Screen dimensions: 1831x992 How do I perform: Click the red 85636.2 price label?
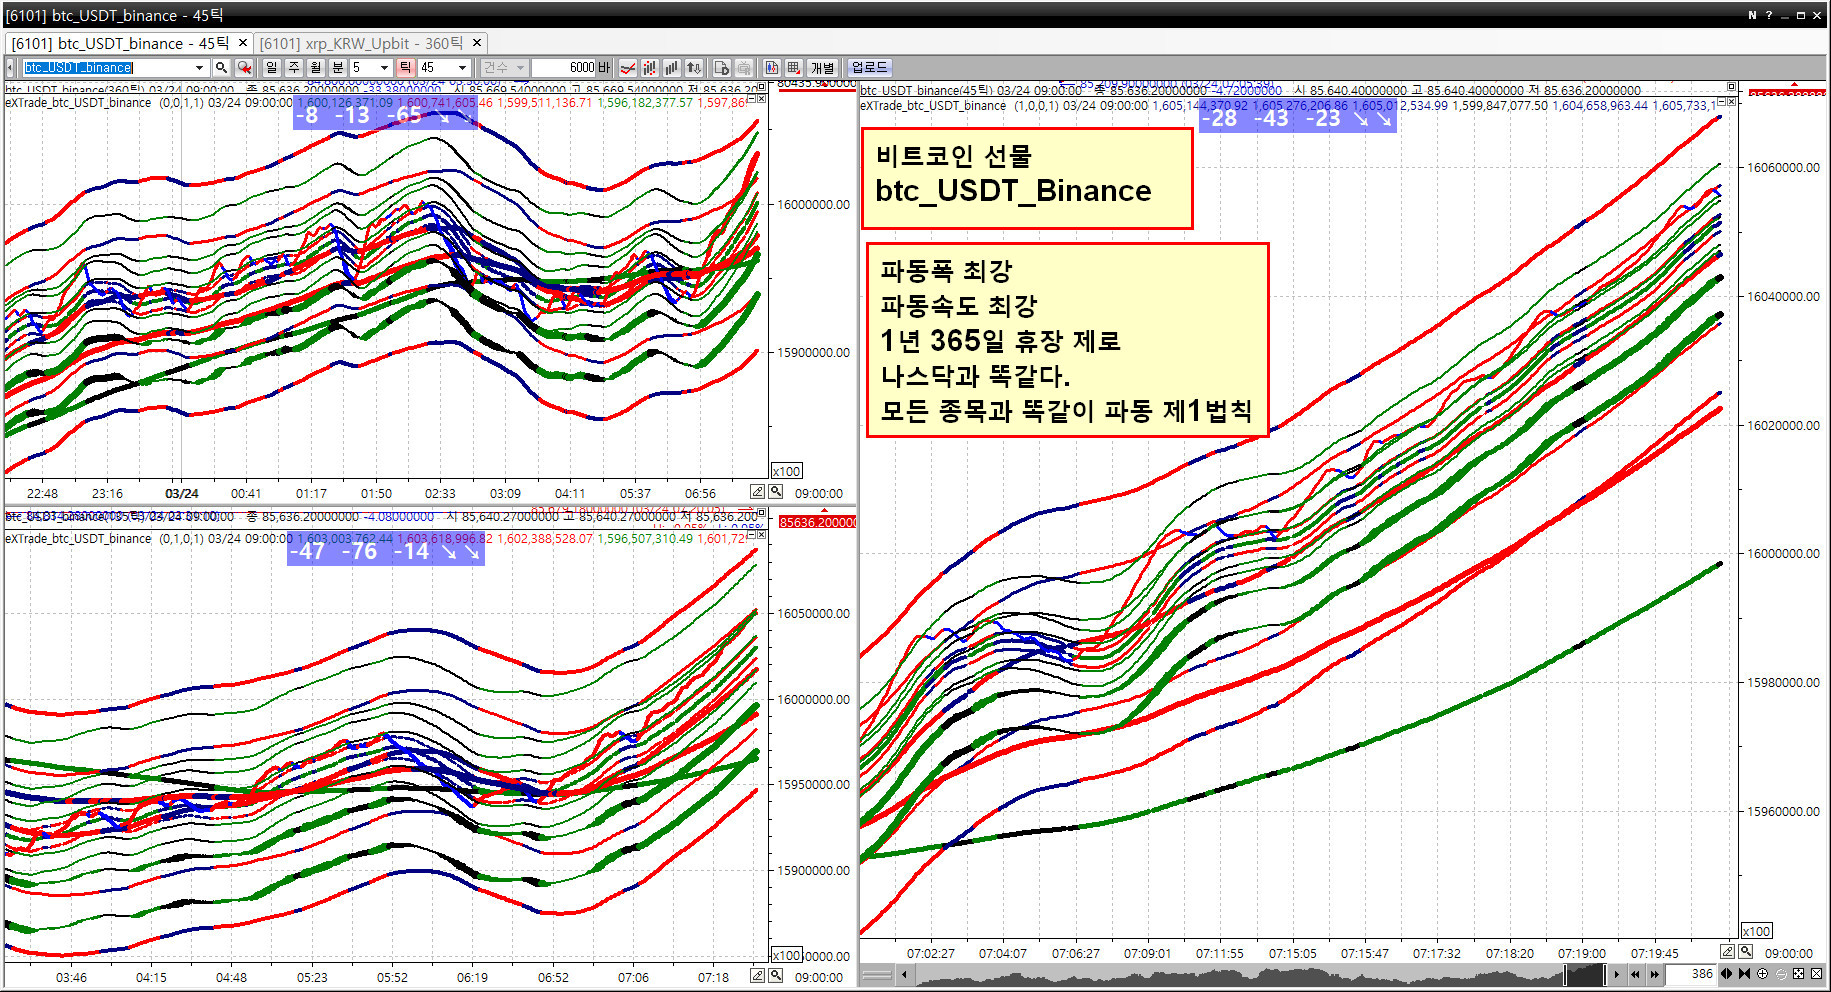817,522
